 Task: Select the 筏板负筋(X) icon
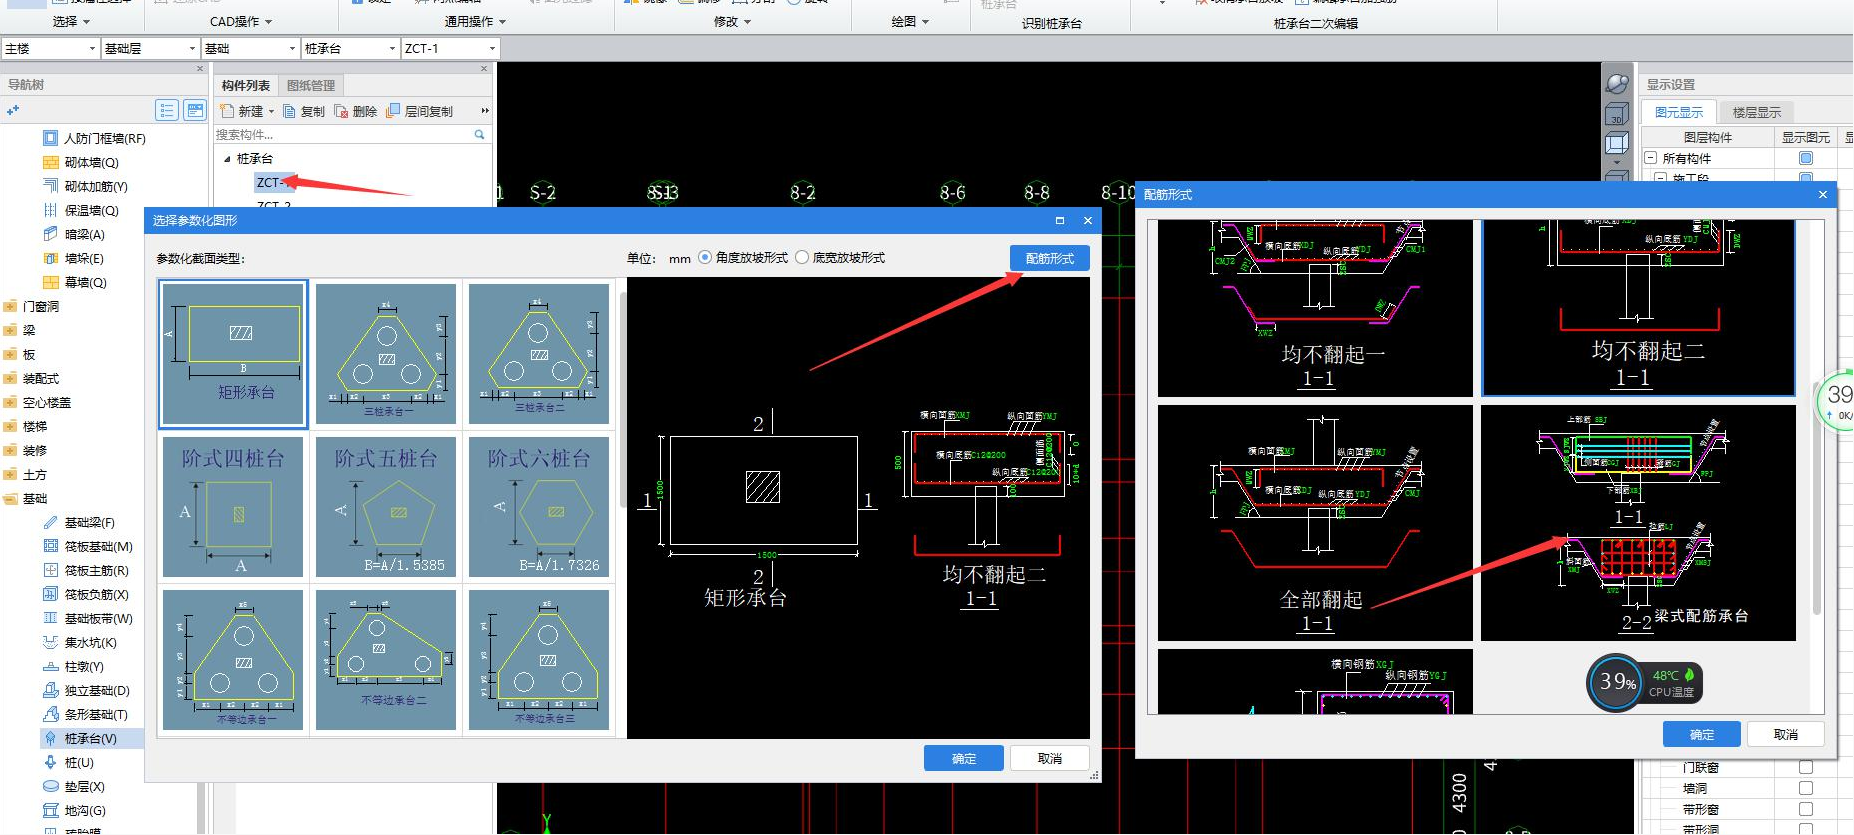pos(51,594)
